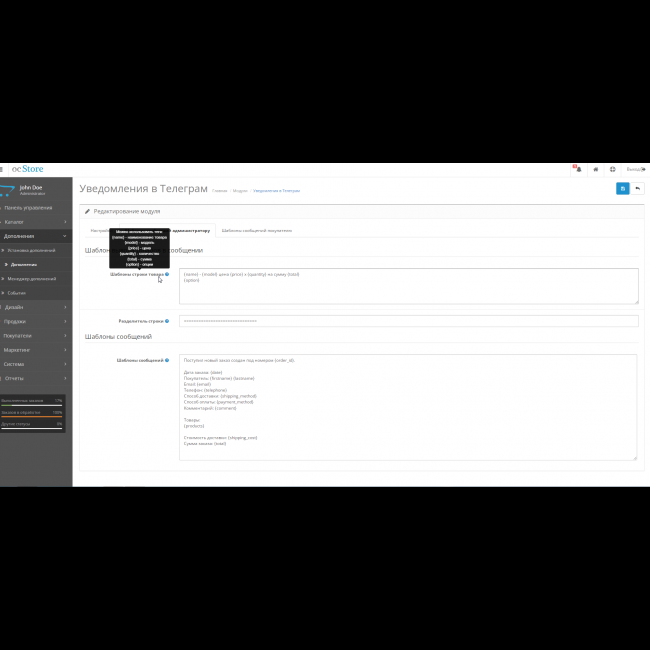Click the blue save button
This screenshot has height=650, width=650.
pos(623,188)
